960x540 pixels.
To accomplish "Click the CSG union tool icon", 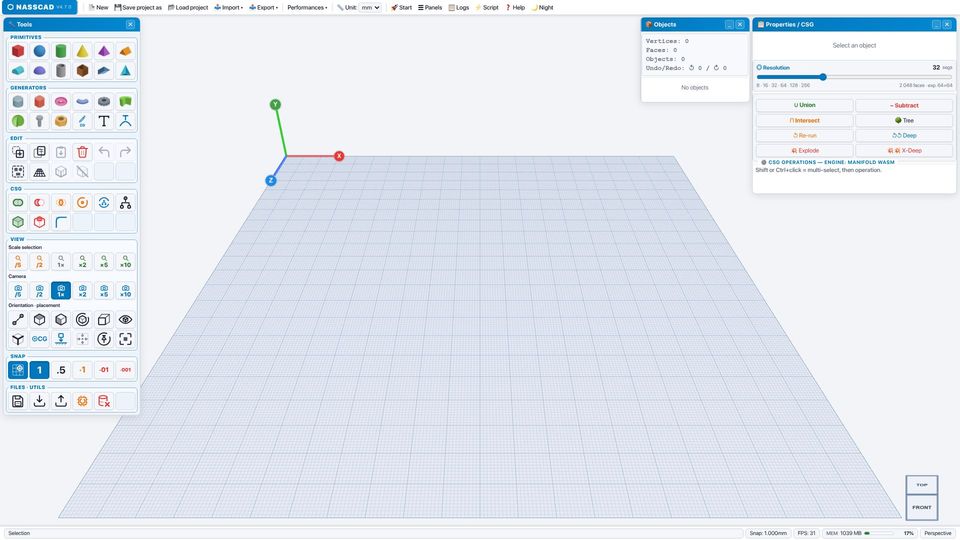I will (18, 202).
